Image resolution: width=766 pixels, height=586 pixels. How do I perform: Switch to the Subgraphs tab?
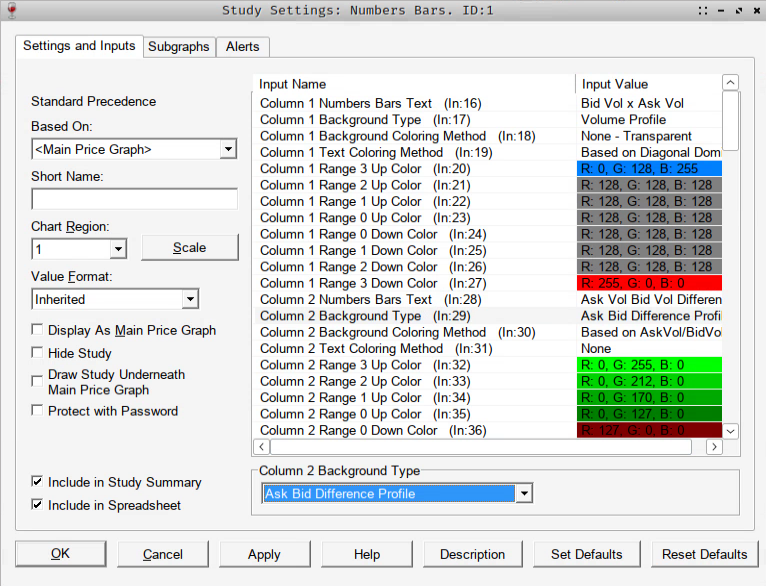(179, 46)
